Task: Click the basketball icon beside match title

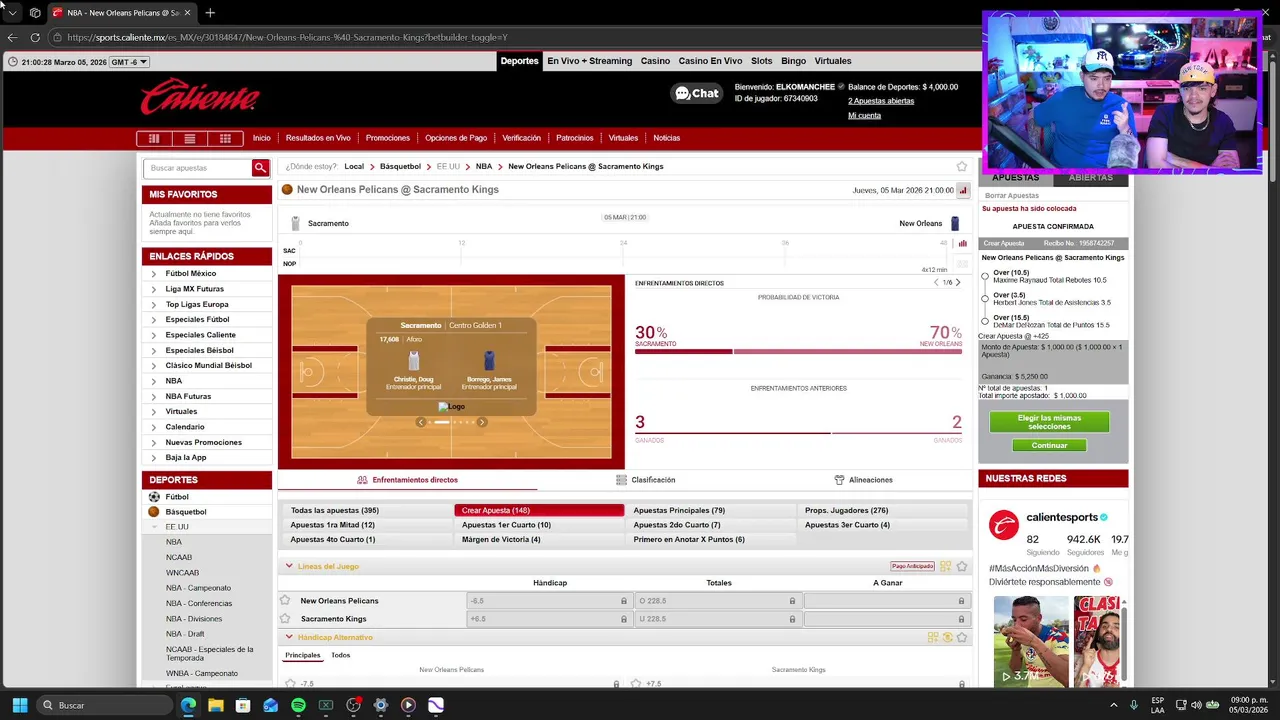Action: 287,189
